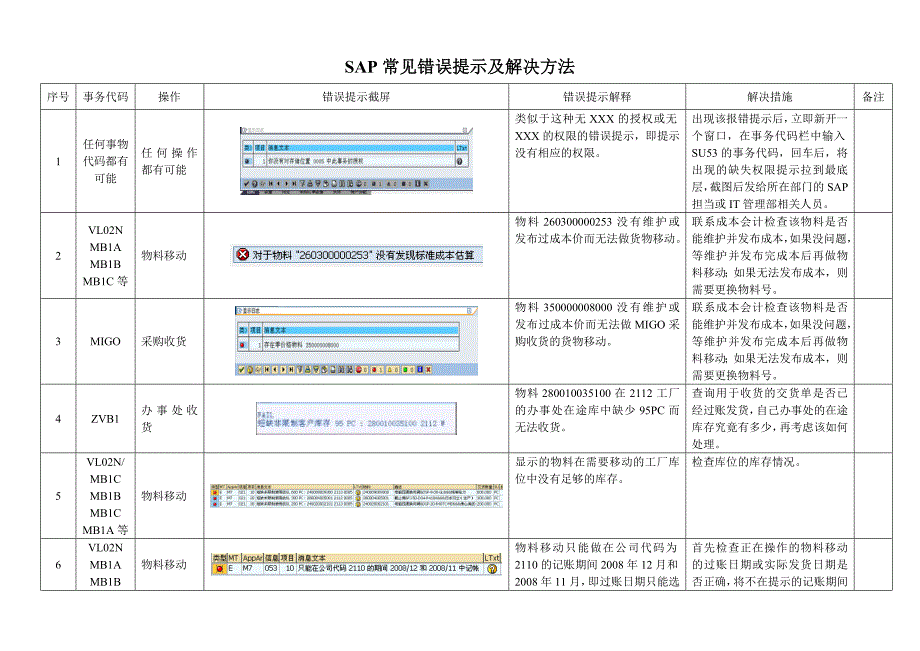Click the 解决措施 column header
The height and width of the screenshot is (651, 920).
(x=769, y=98)
